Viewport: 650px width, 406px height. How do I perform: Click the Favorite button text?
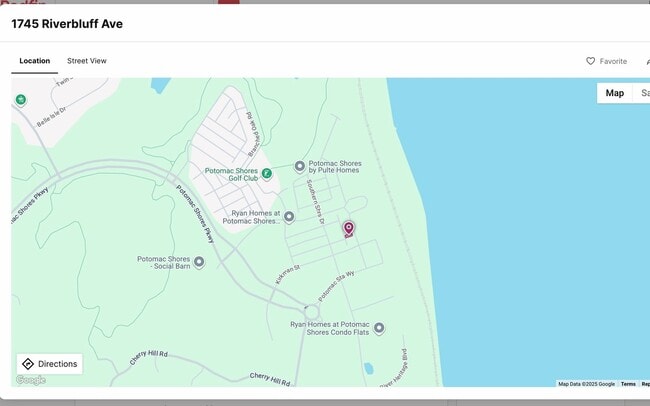coord(613,61)
